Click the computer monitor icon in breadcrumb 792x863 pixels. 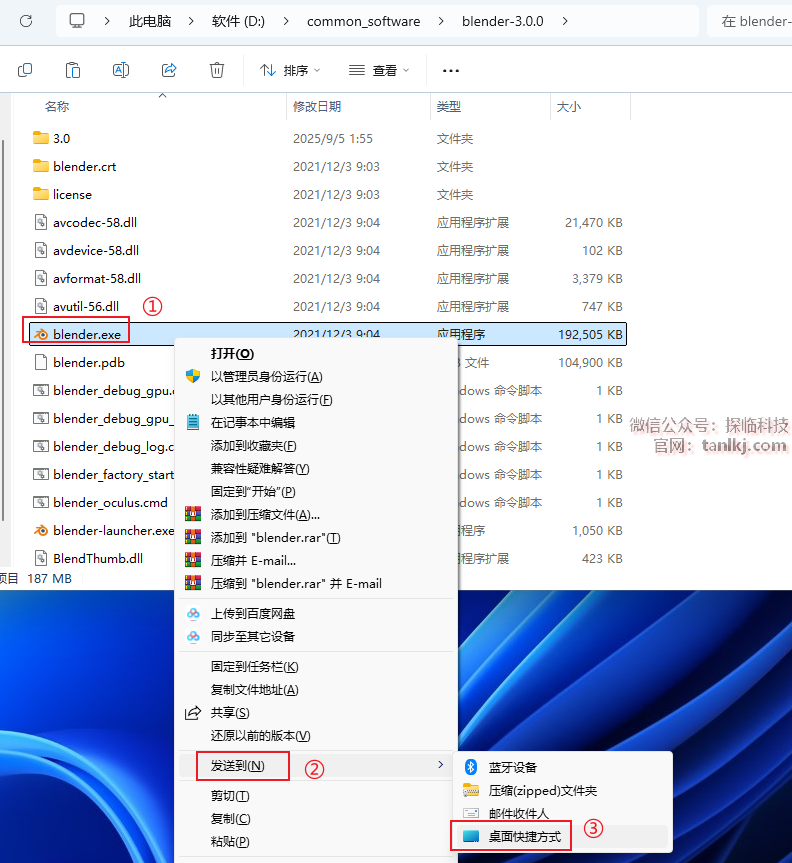click(x=77, y=21)
